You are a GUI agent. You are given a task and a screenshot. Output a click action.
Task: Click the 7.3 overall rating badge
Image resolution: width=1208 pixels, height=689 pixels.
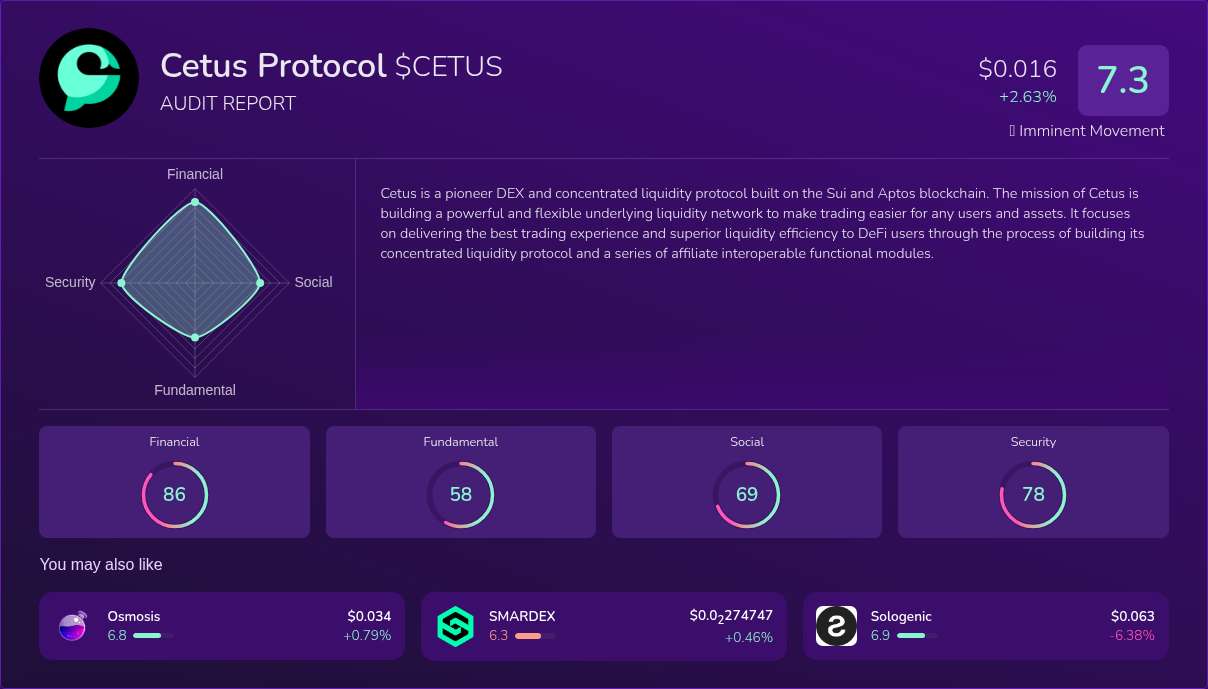1123,80
